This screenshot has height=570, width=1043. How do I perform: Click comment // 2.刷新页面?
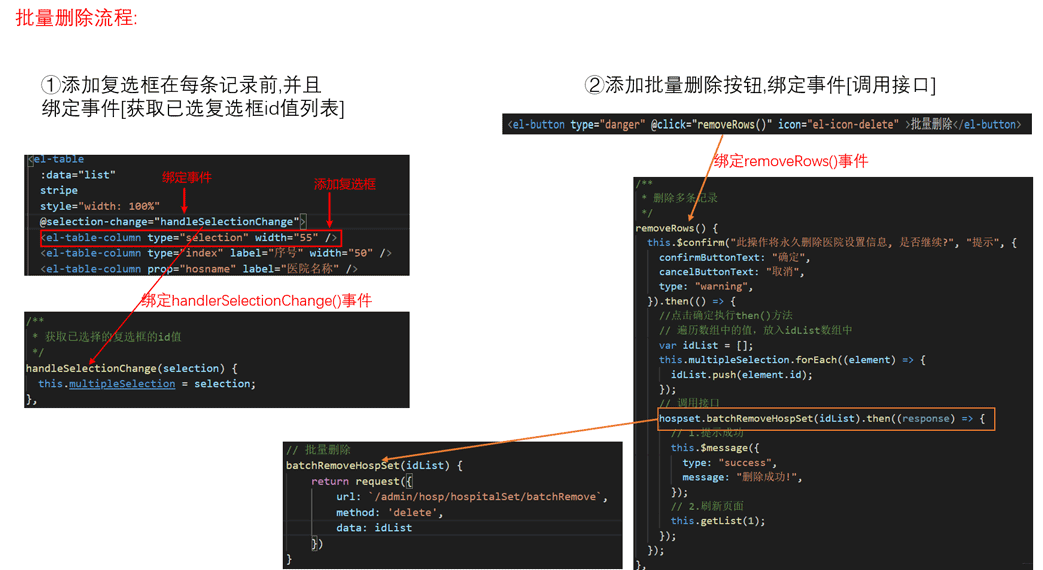point(707,506)
